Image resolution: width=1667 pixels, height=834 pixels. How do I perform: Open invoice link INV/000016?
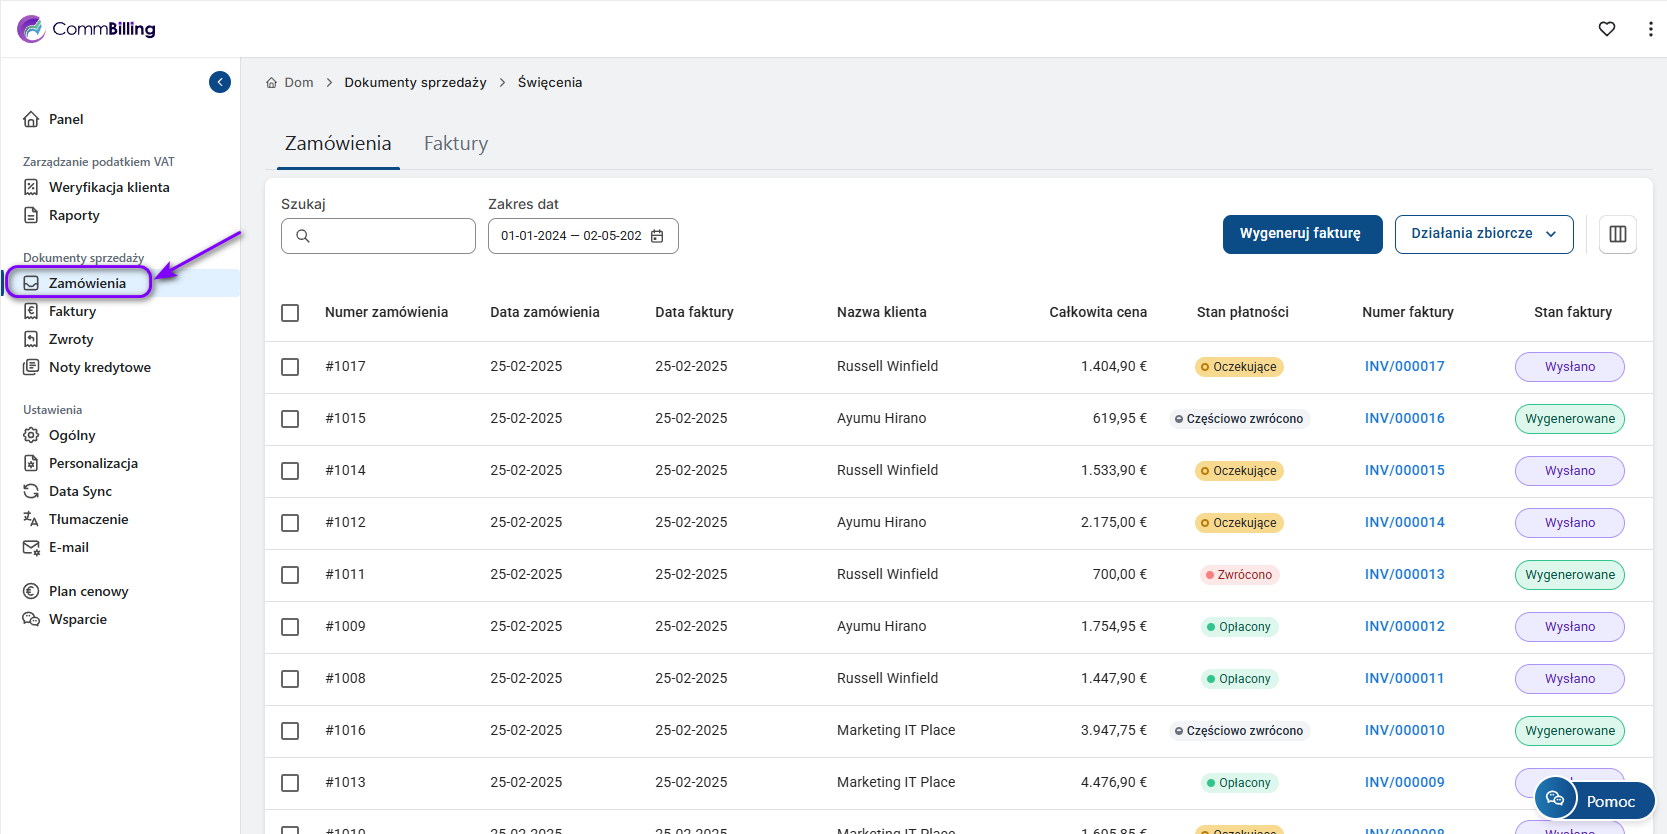tap(1404, 419)
